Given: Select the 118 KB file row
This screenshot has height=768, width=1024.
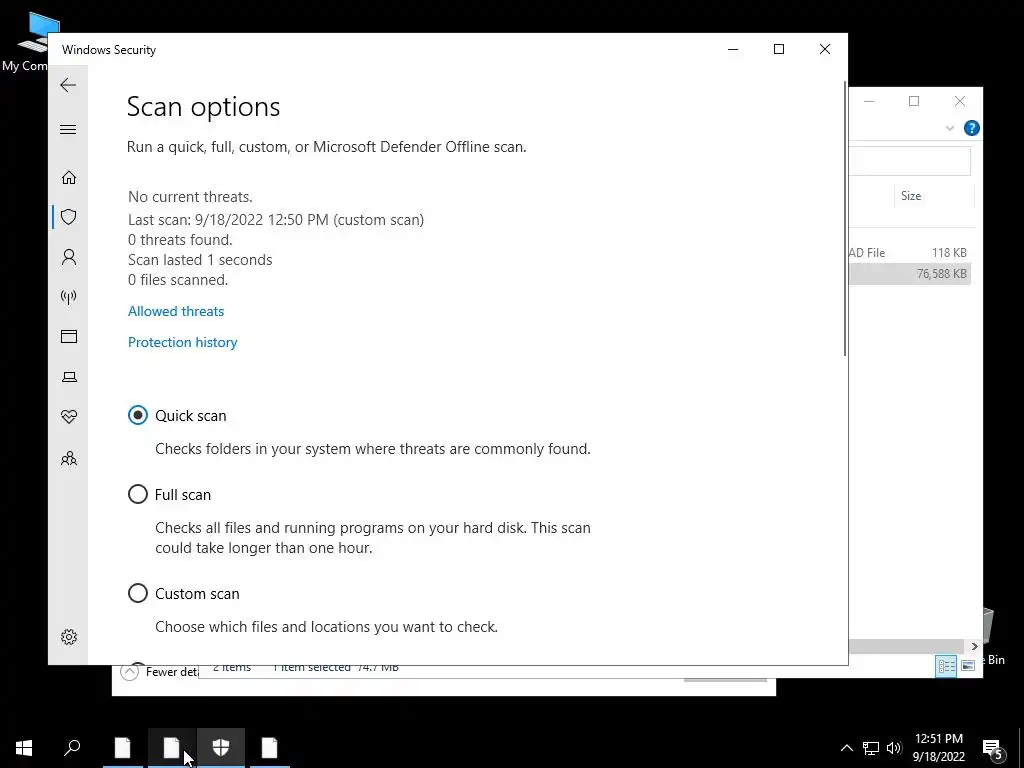Looking at the screenshot, I should pyautogui.click(x=910, y=253).
